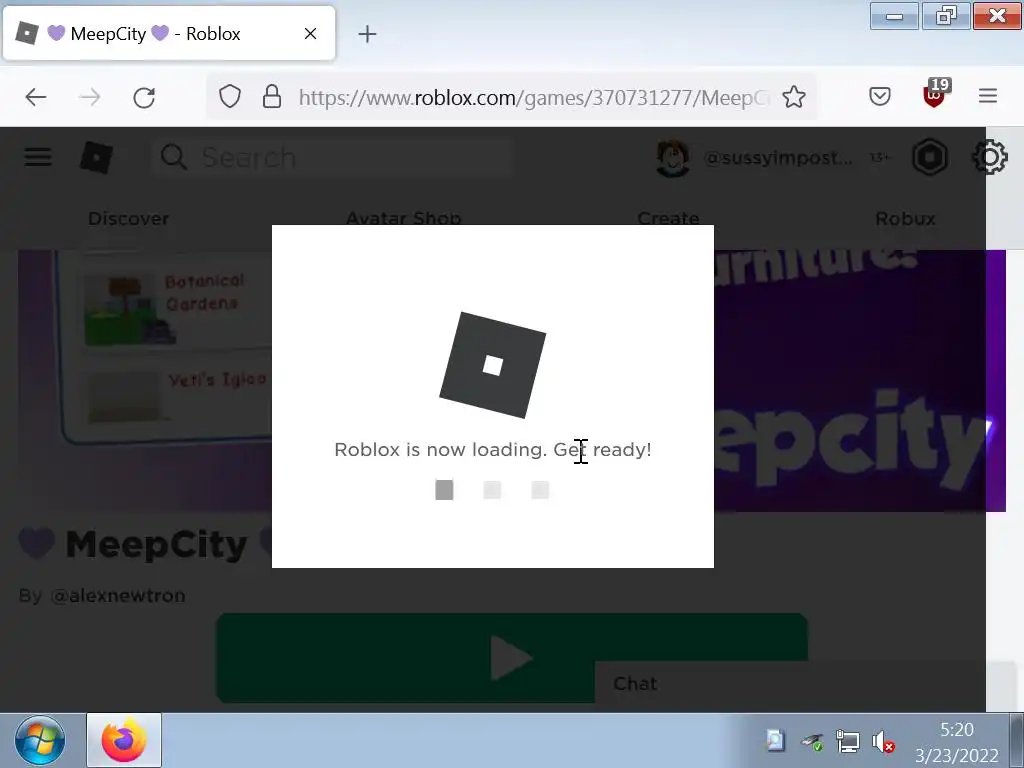Open the @sussyimpost... profile link
Viewport: 1024px width, 768px height.
(778, 158)
